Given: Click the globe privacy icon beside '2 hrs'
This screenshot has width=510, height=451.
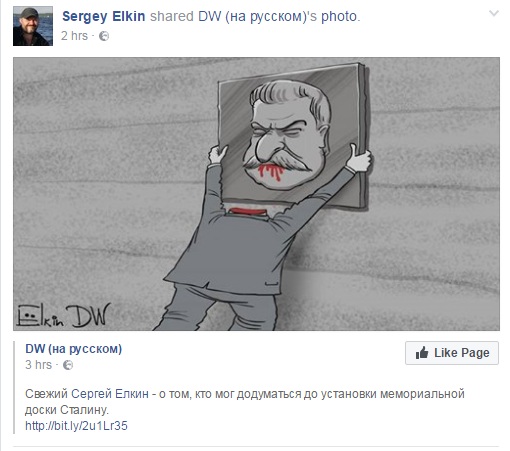Looking at the screenshot, I should [x=104, y=36].
